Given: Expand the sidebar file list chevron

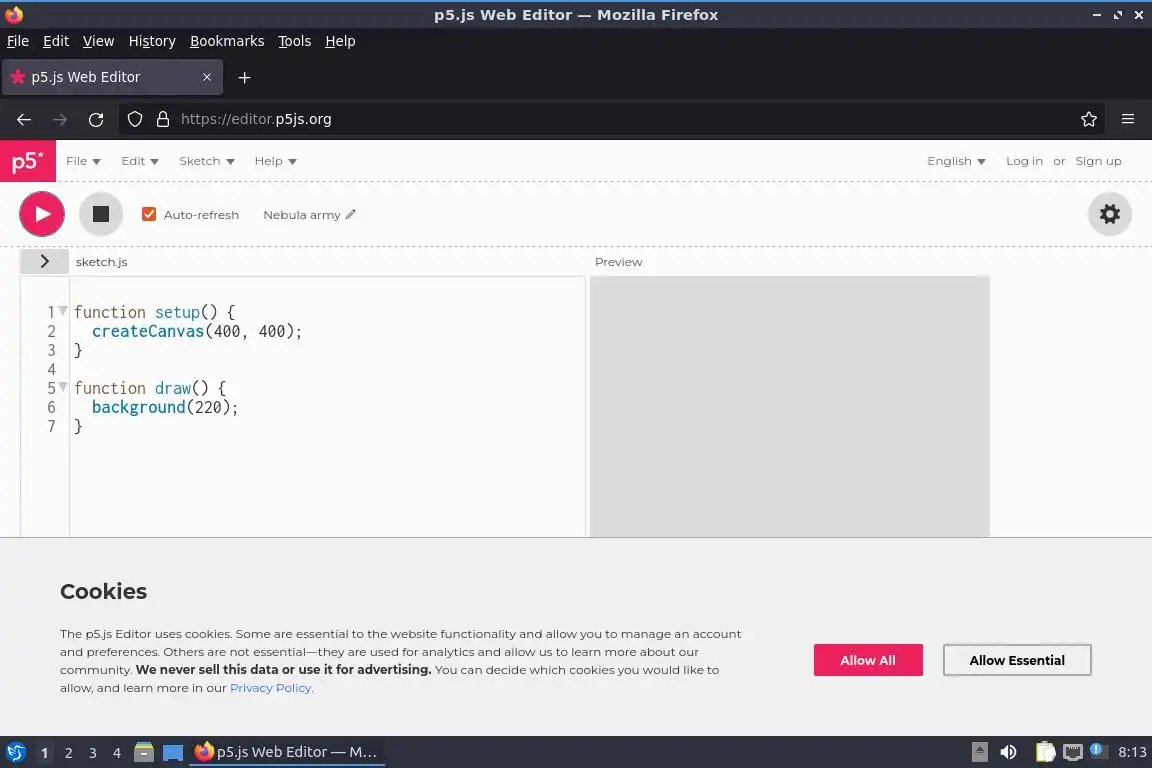Looking at the screenshot, I should coord(44,262).
